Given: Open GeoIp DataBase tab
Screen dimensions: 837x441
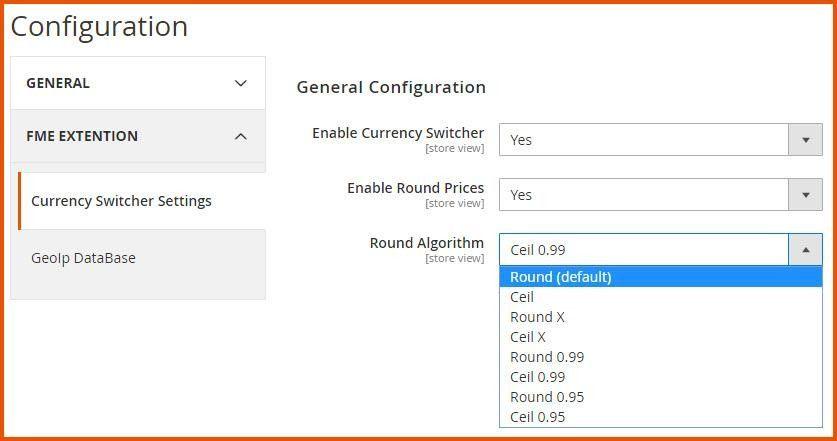Looking at the screenshot, I should 83,258.
